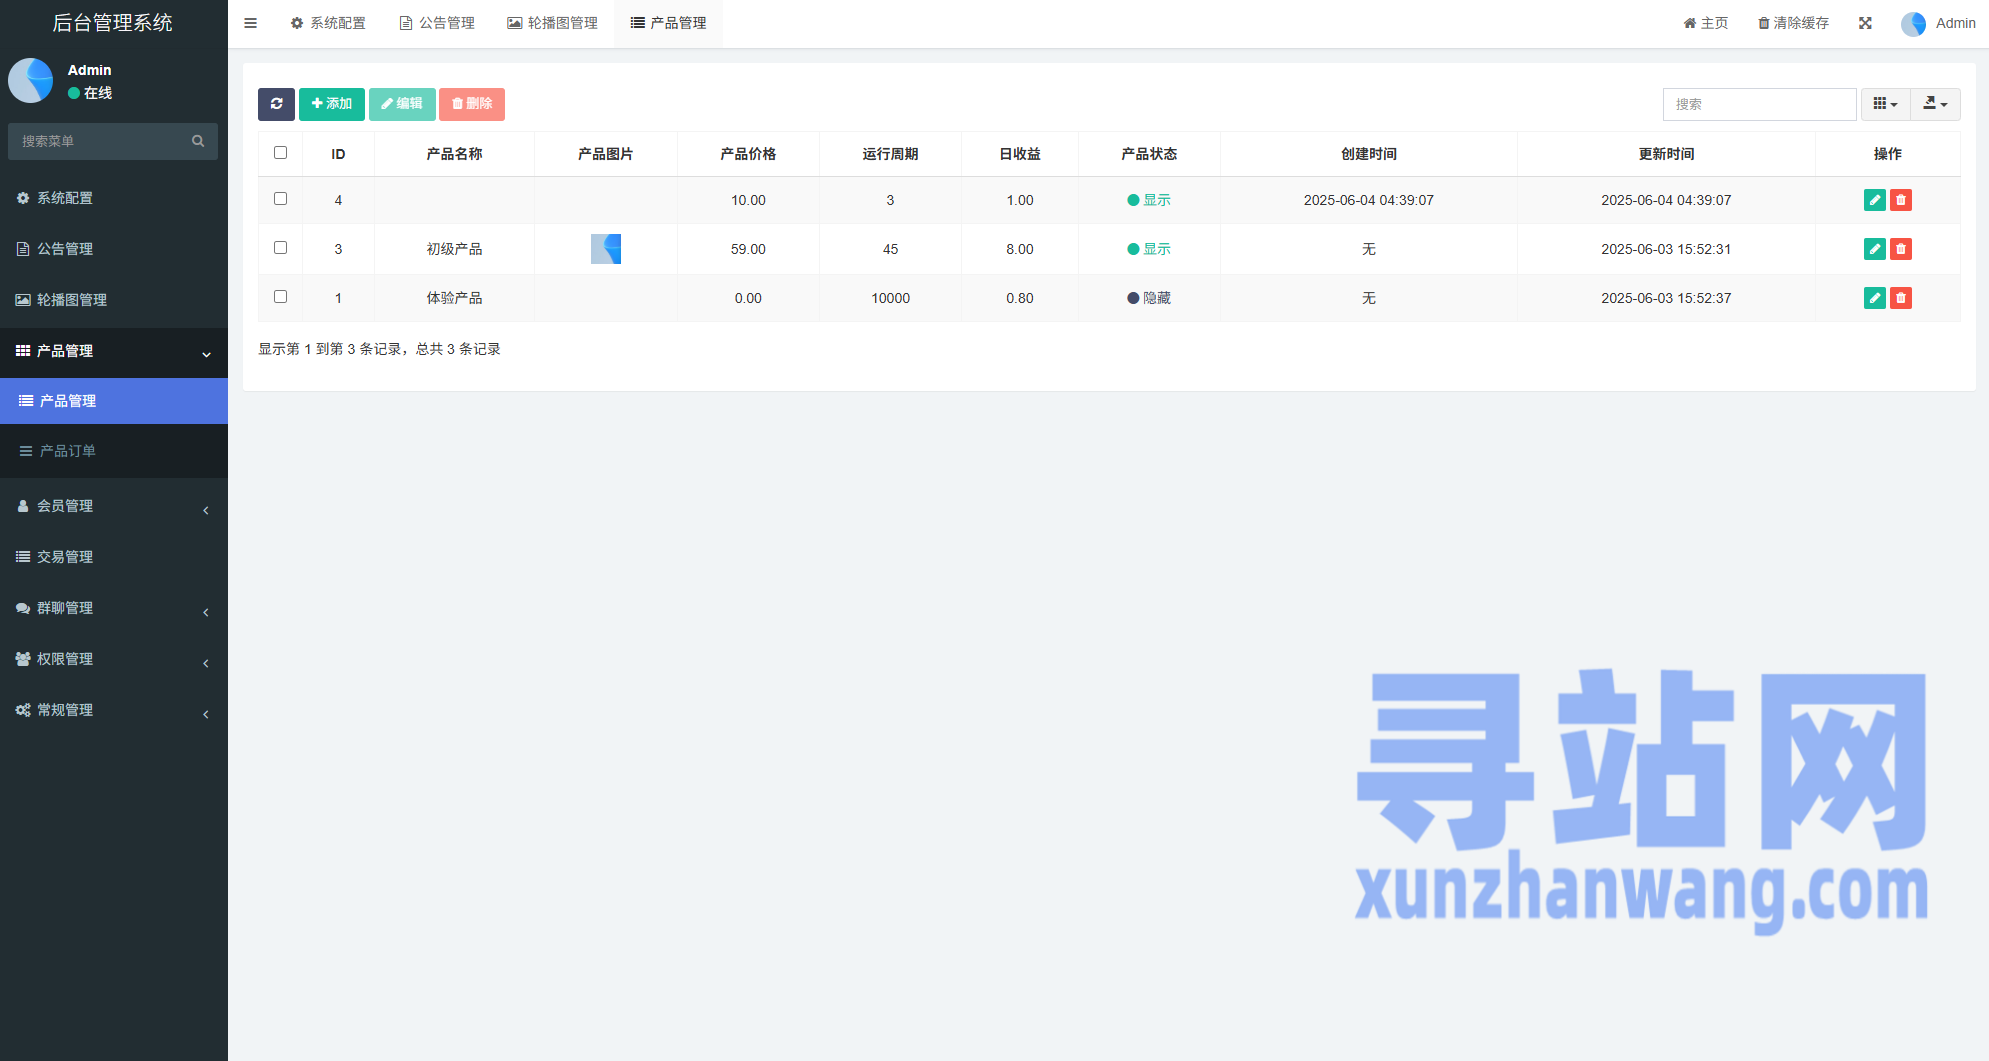Click edit pencil icon for 体验产品 row

pos(1874,298)
